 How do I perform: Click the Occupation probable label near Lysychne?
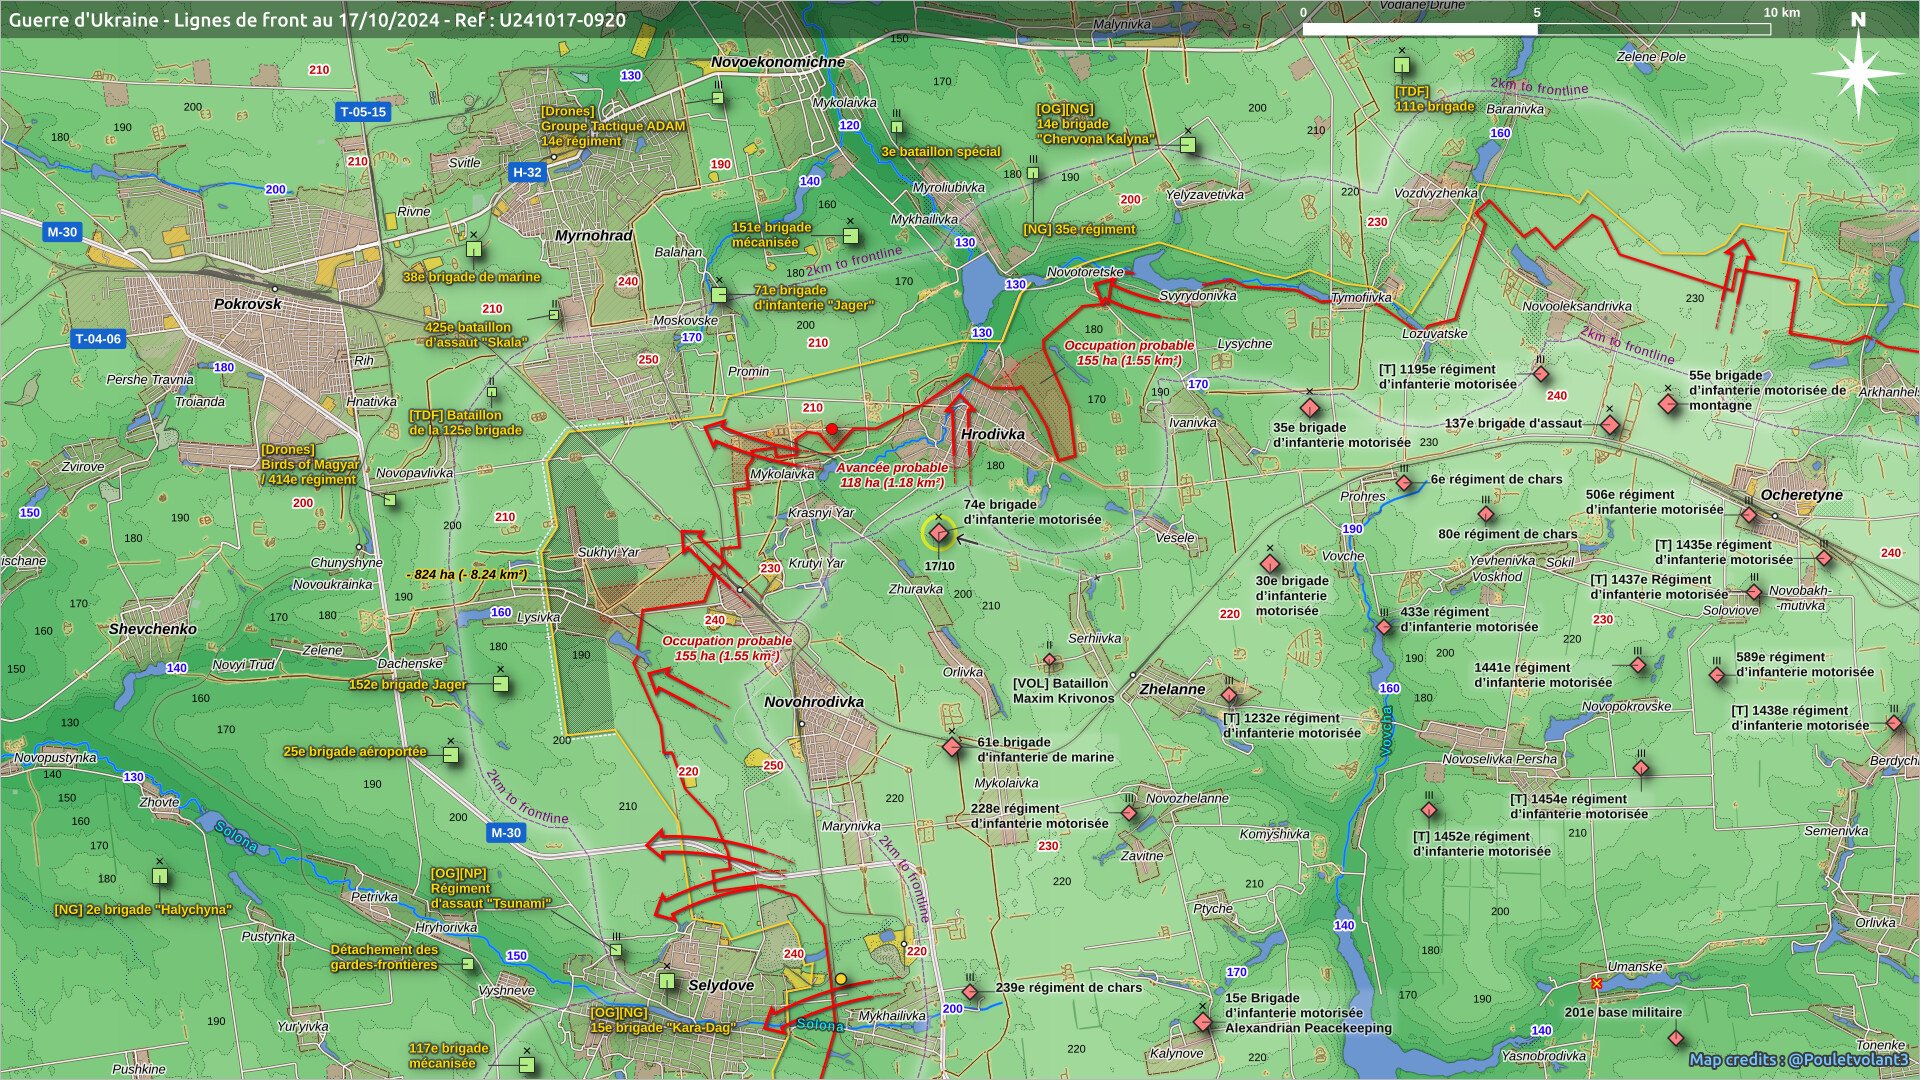1129,353
